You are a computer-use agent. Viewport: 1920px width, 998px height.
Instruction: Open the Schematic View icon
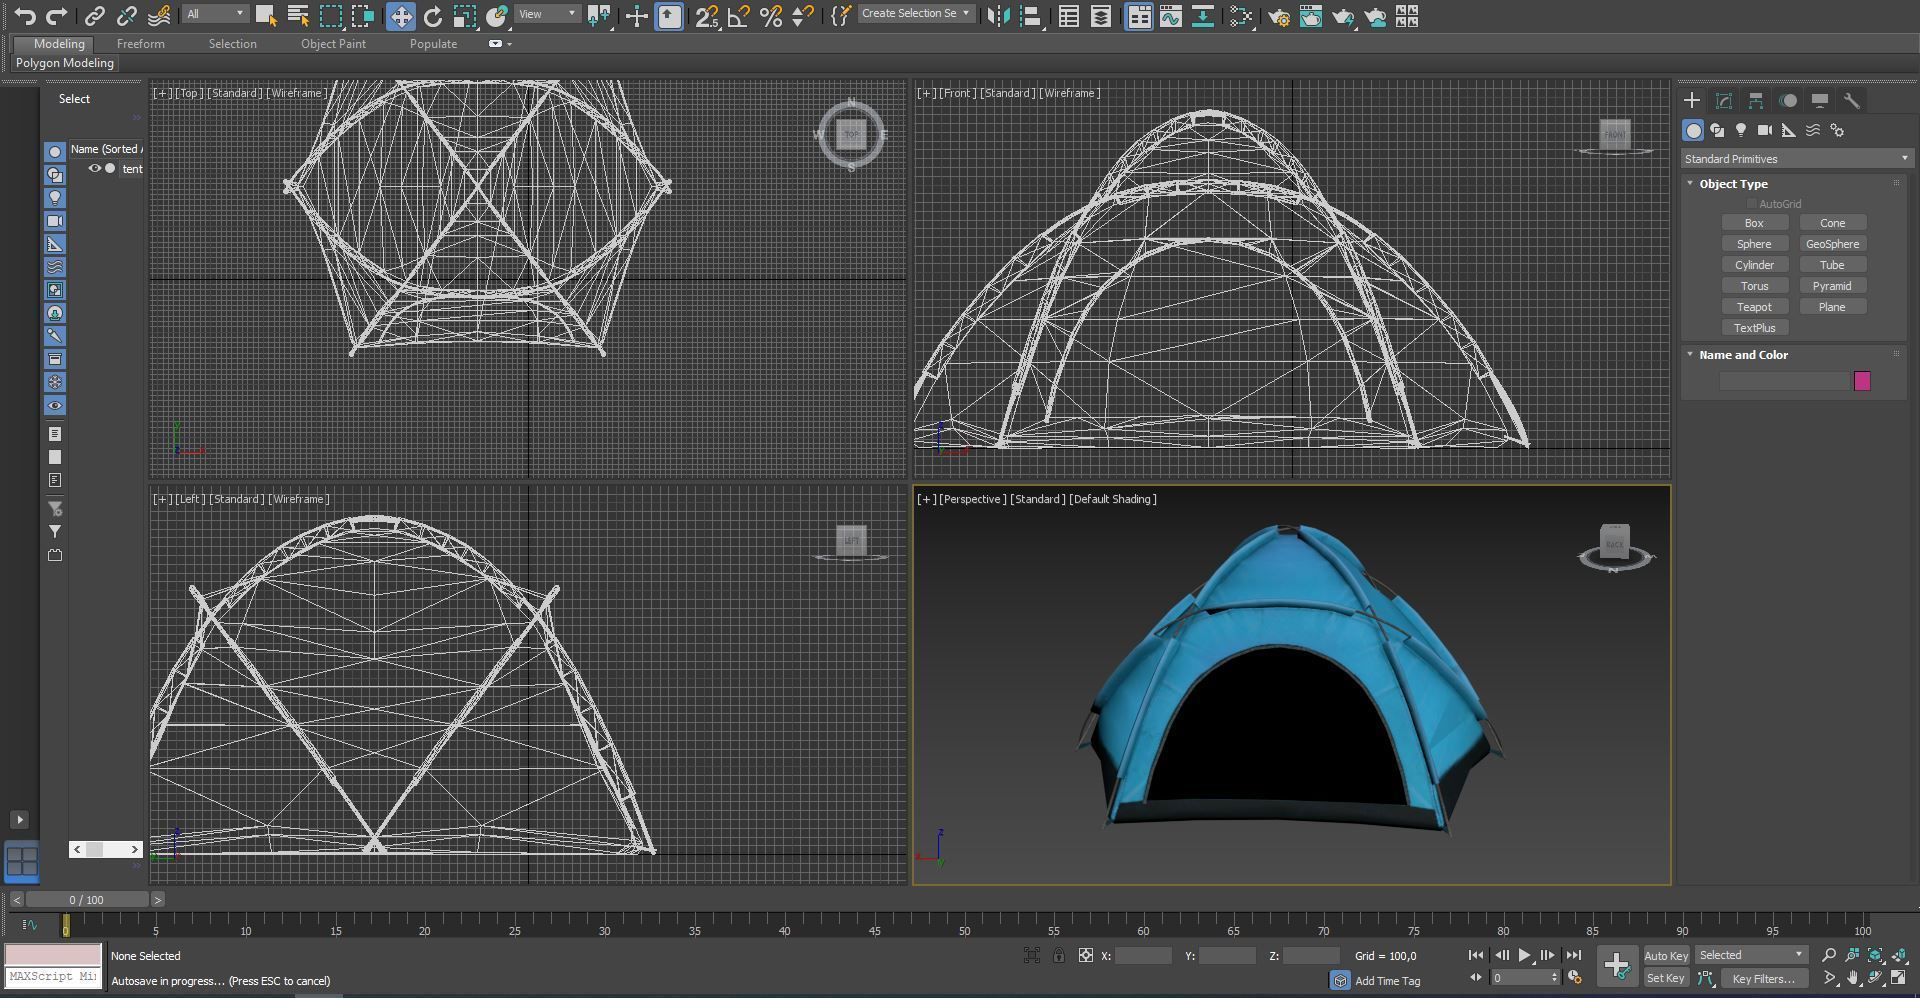(x=1203, y=16)
